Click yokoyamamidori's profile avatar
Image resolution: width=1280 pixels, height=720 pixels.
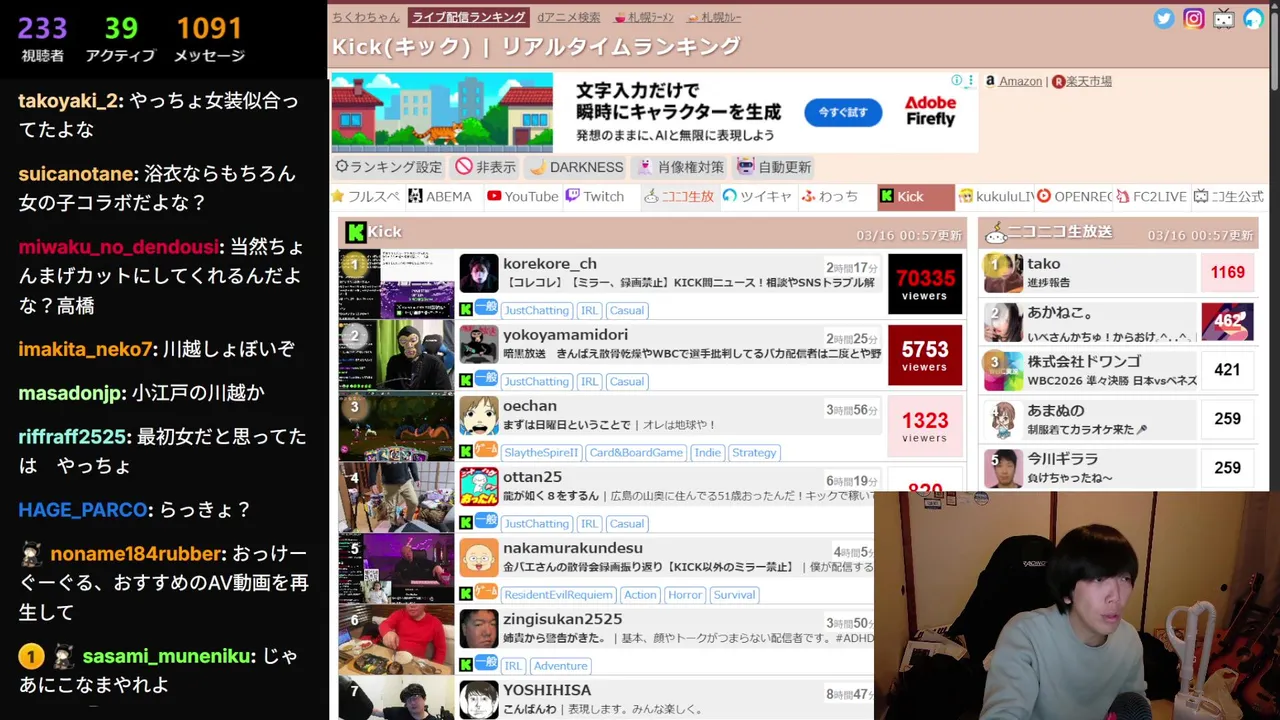[x=479, y=345]
